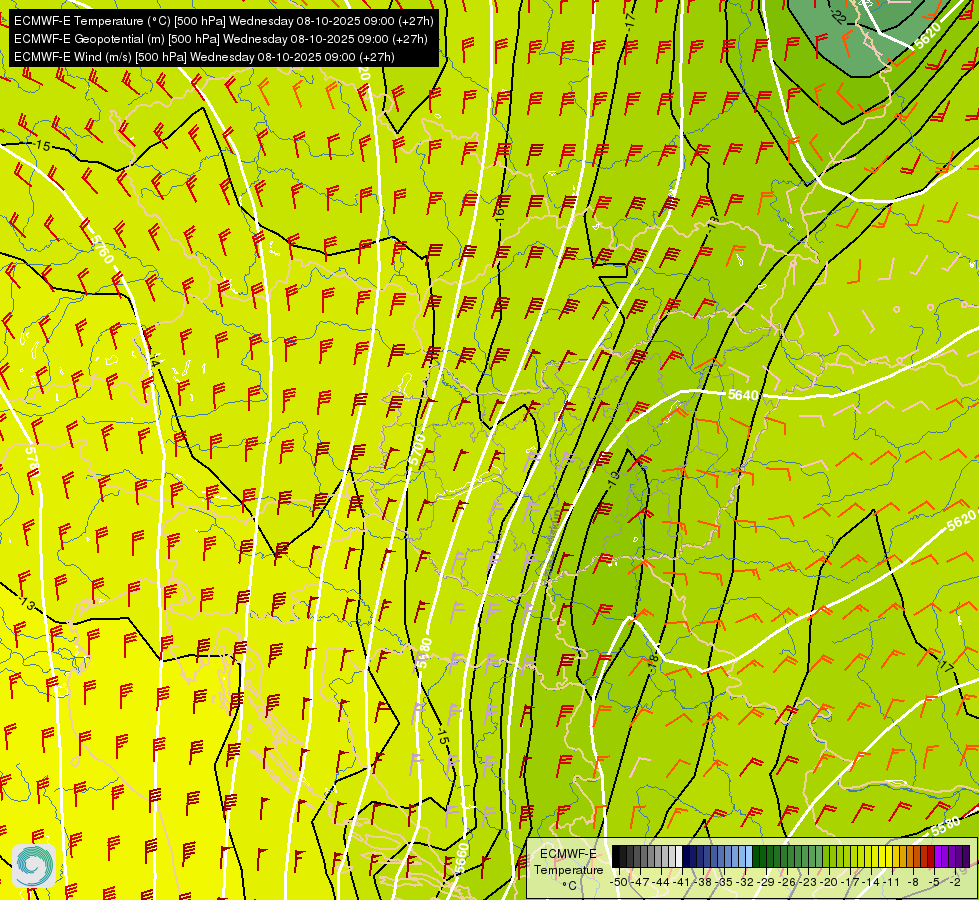Image resolution: width=979 pixels, height=900 pixels.
Task: Click the 5760 geopotential contour label
Action: point(102,249)
